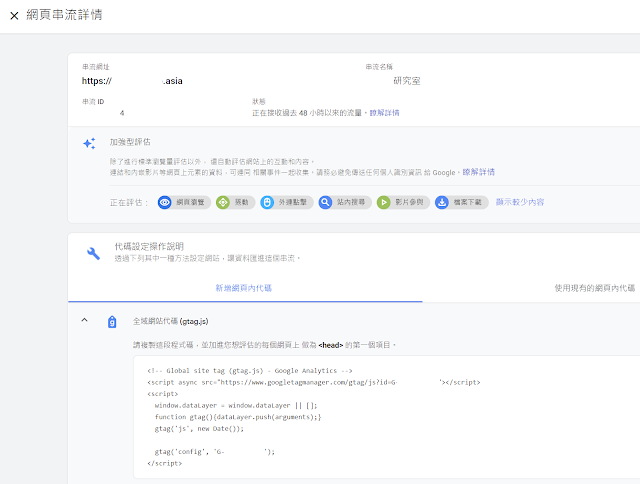Click the wrench icon beside 代碼設定操作說明
Image resolution: width=640 pixels, height=484 pixels.
[x=93, y=253]
